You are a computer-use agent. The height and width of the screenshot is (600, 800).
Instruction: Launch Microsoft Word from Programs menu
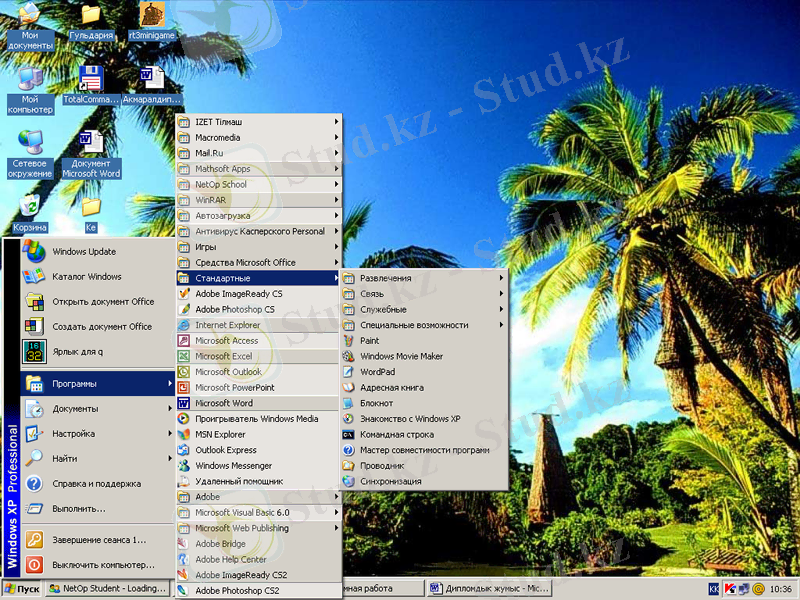(224, 403)
